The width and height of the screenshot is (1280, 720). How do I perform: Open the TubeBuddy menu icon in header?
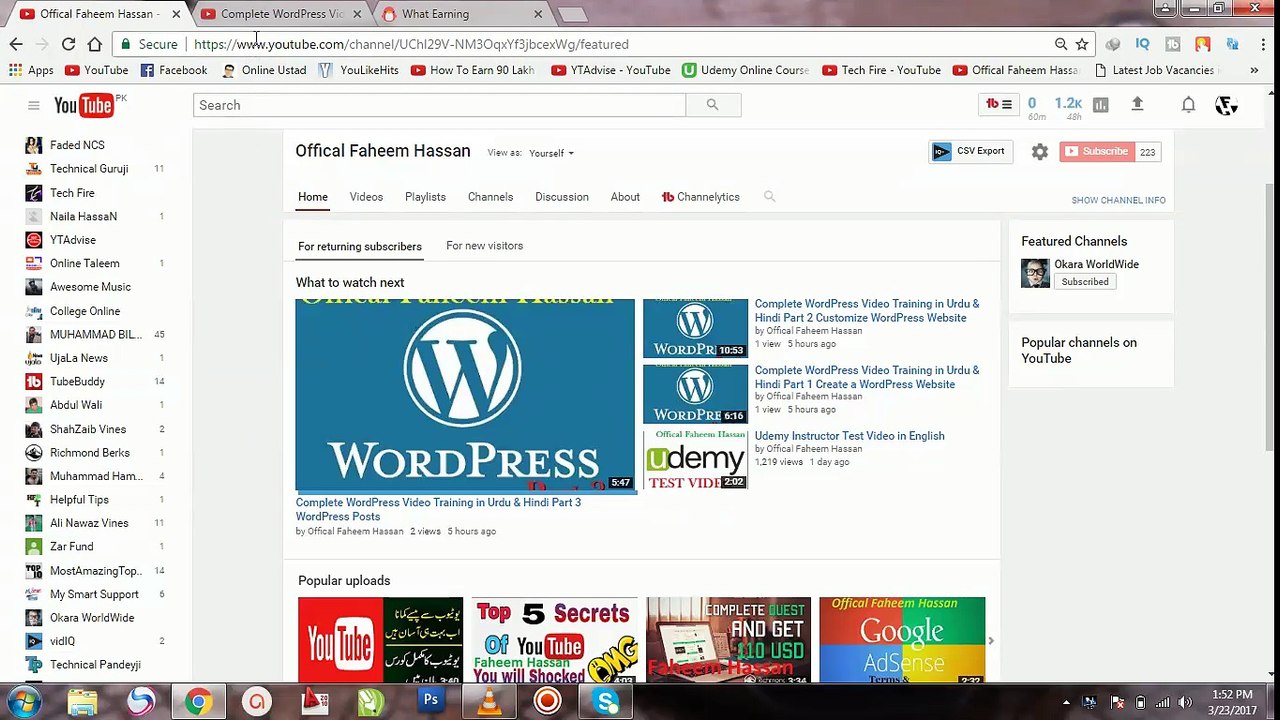coord(999,104)
